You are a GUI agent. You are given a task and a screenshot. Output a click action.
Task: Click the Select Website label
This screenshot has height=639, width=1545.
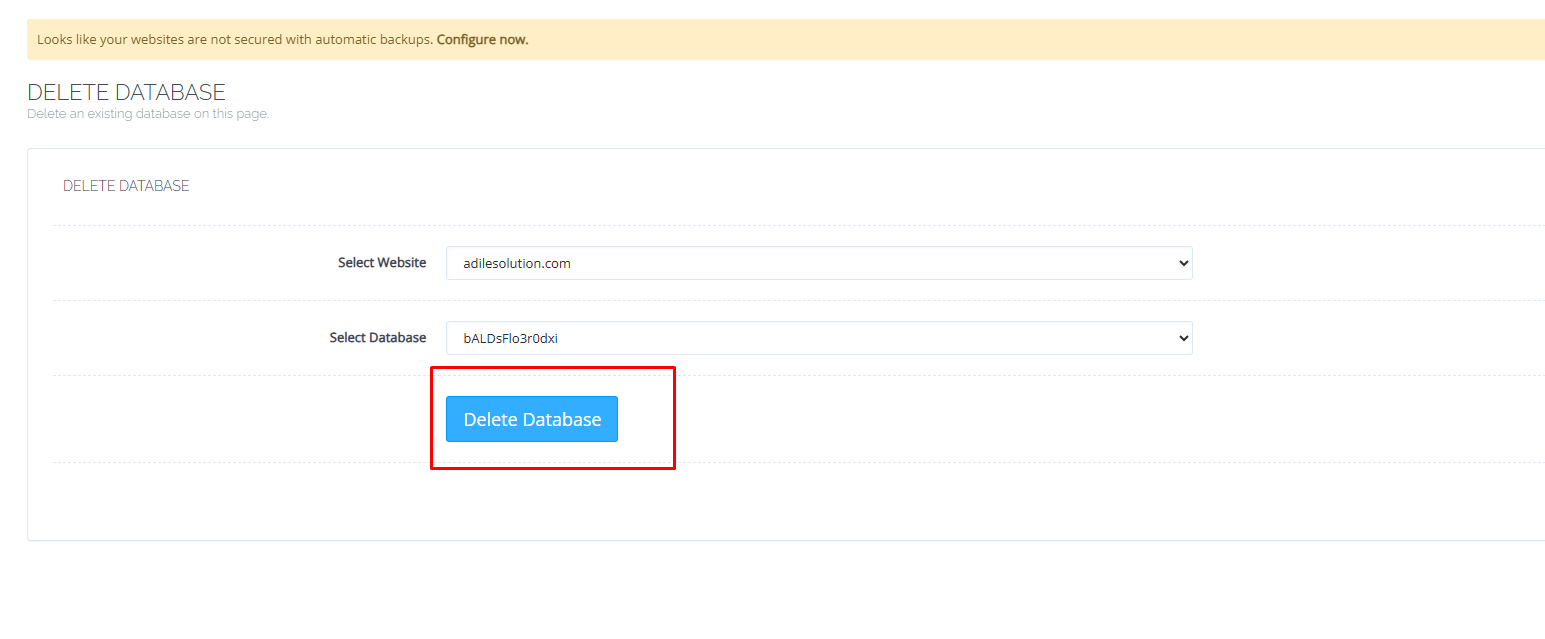click(382, 263)
